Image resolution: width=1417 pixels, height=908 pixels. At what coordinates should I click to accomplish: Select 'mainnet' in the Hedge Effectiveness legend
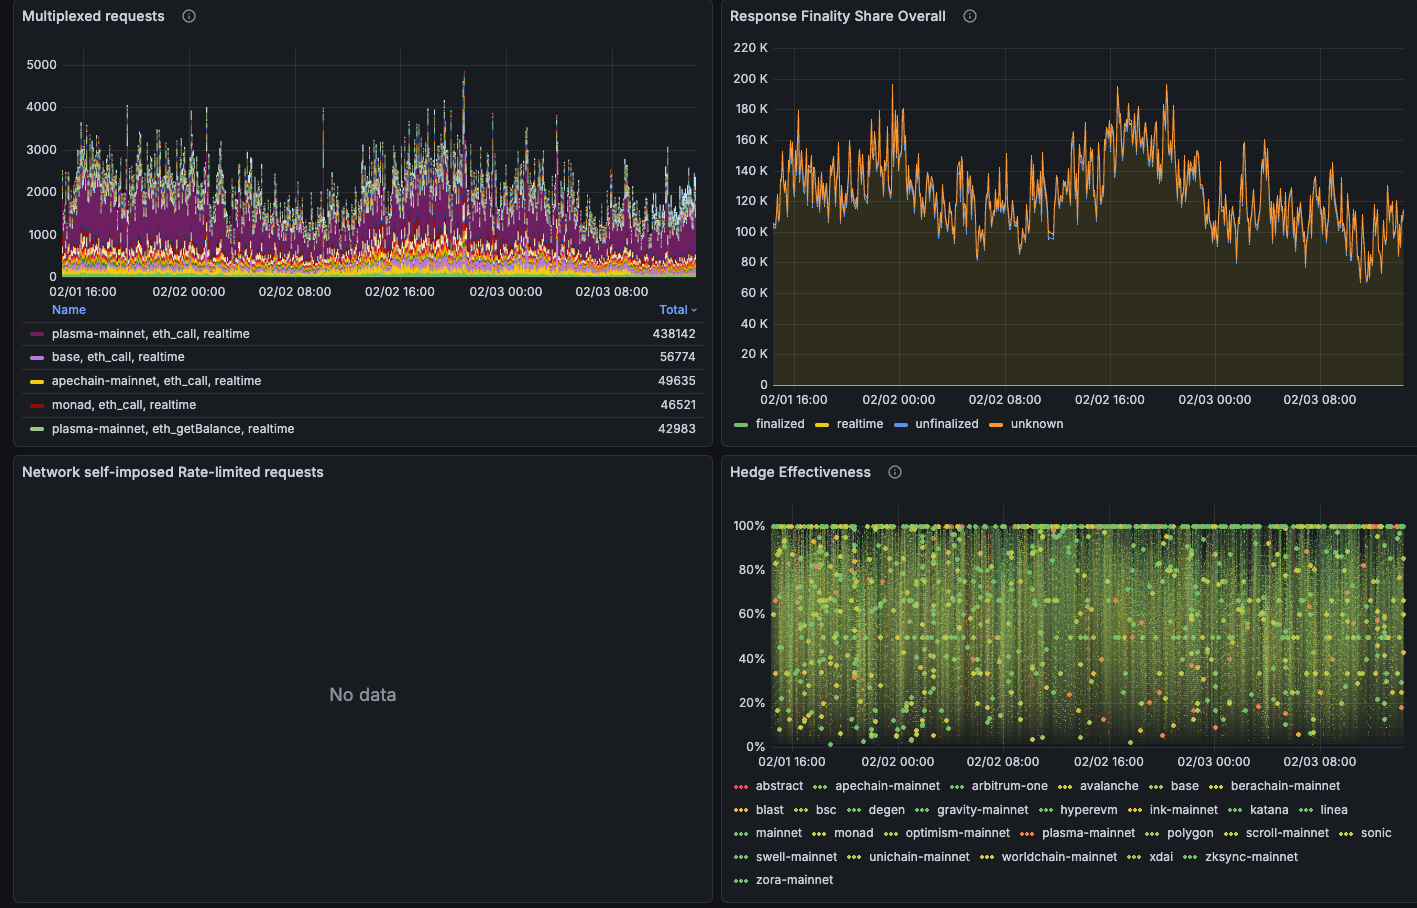click(778, 832)
